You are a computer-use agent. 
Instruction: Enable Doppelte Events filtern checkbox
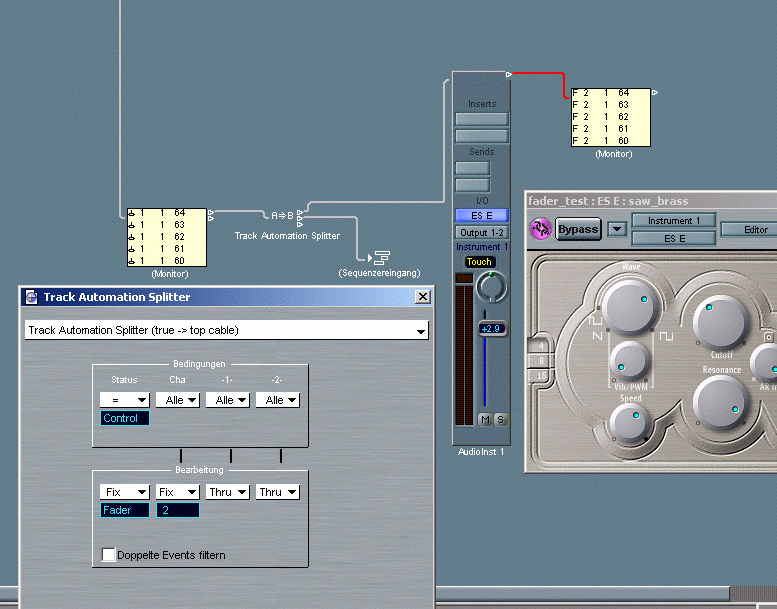coord(109,554)
